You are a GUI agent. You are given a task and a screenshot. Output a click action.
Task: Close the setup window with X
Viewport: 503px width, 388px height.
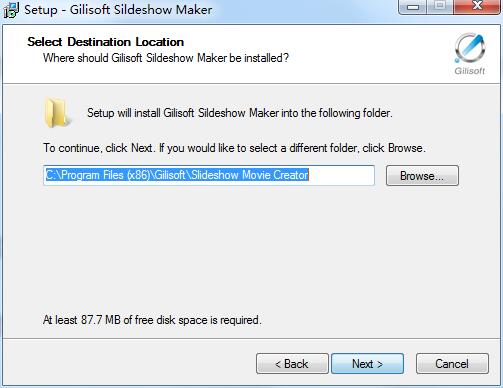tap(477, 6)
